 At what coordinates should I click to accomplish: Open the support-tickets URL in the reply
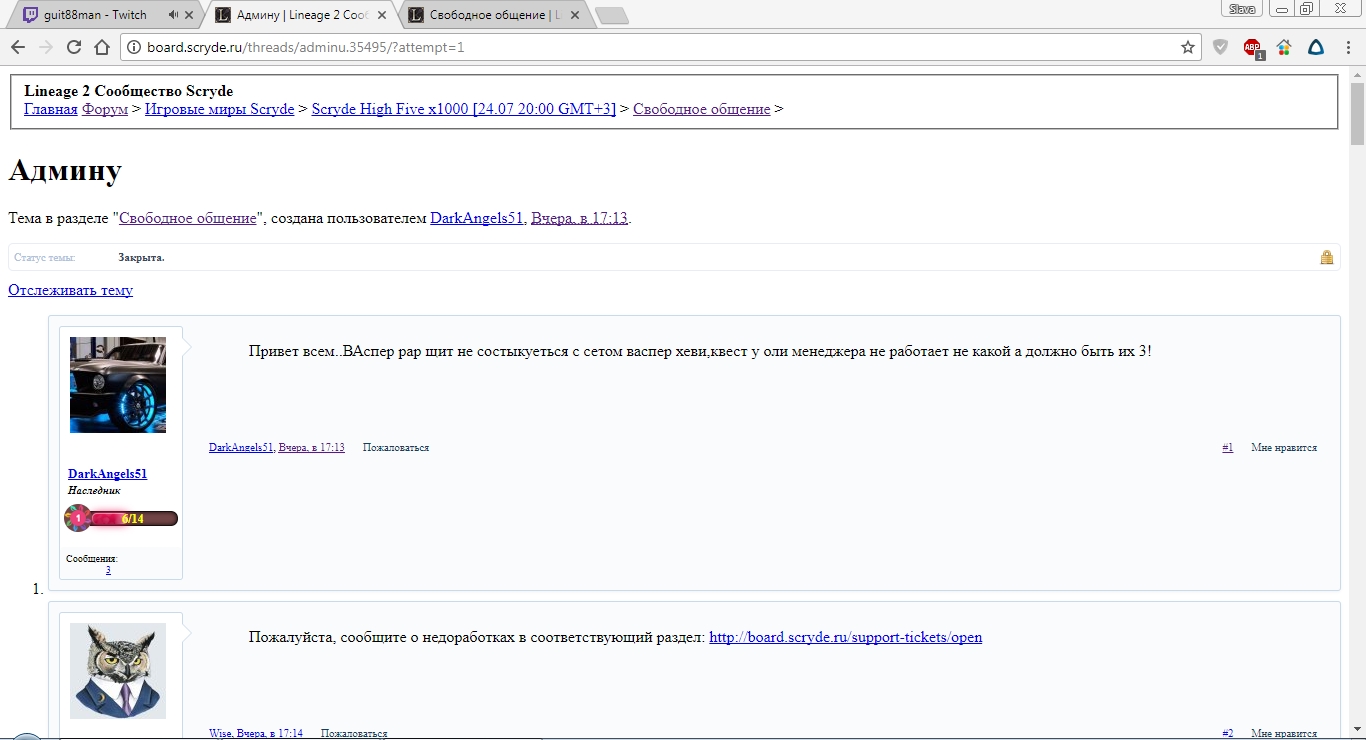coord(845,637)
